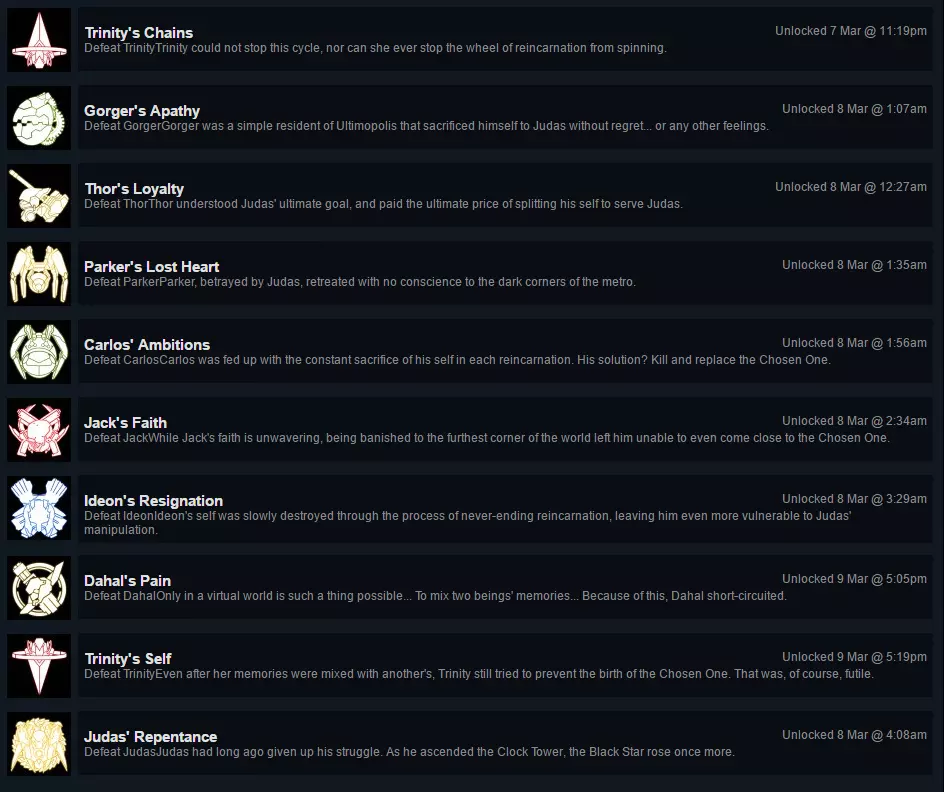Click the Gorger's Apathy title
The height and width of the screenshot is (792, 944).
click(x=142, y=111)
